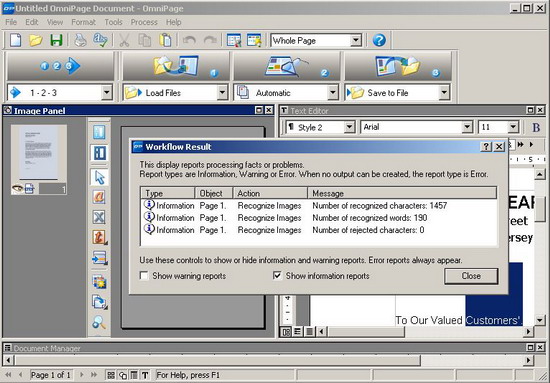Open the Process menu
This screenshot has height=383, width=550.
(x=144, y=22)
